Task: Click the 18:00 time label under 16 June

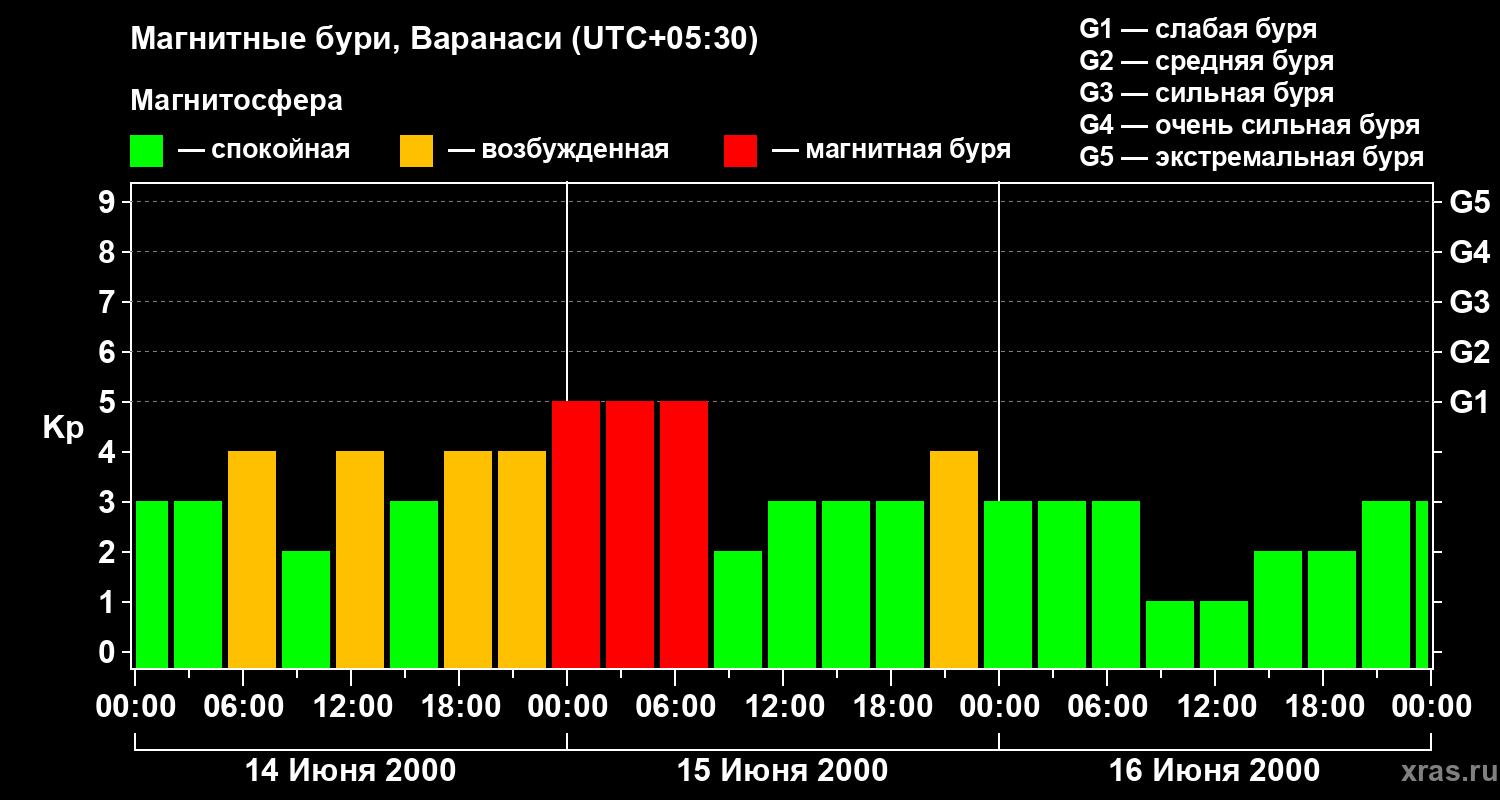Action: 1323,707
